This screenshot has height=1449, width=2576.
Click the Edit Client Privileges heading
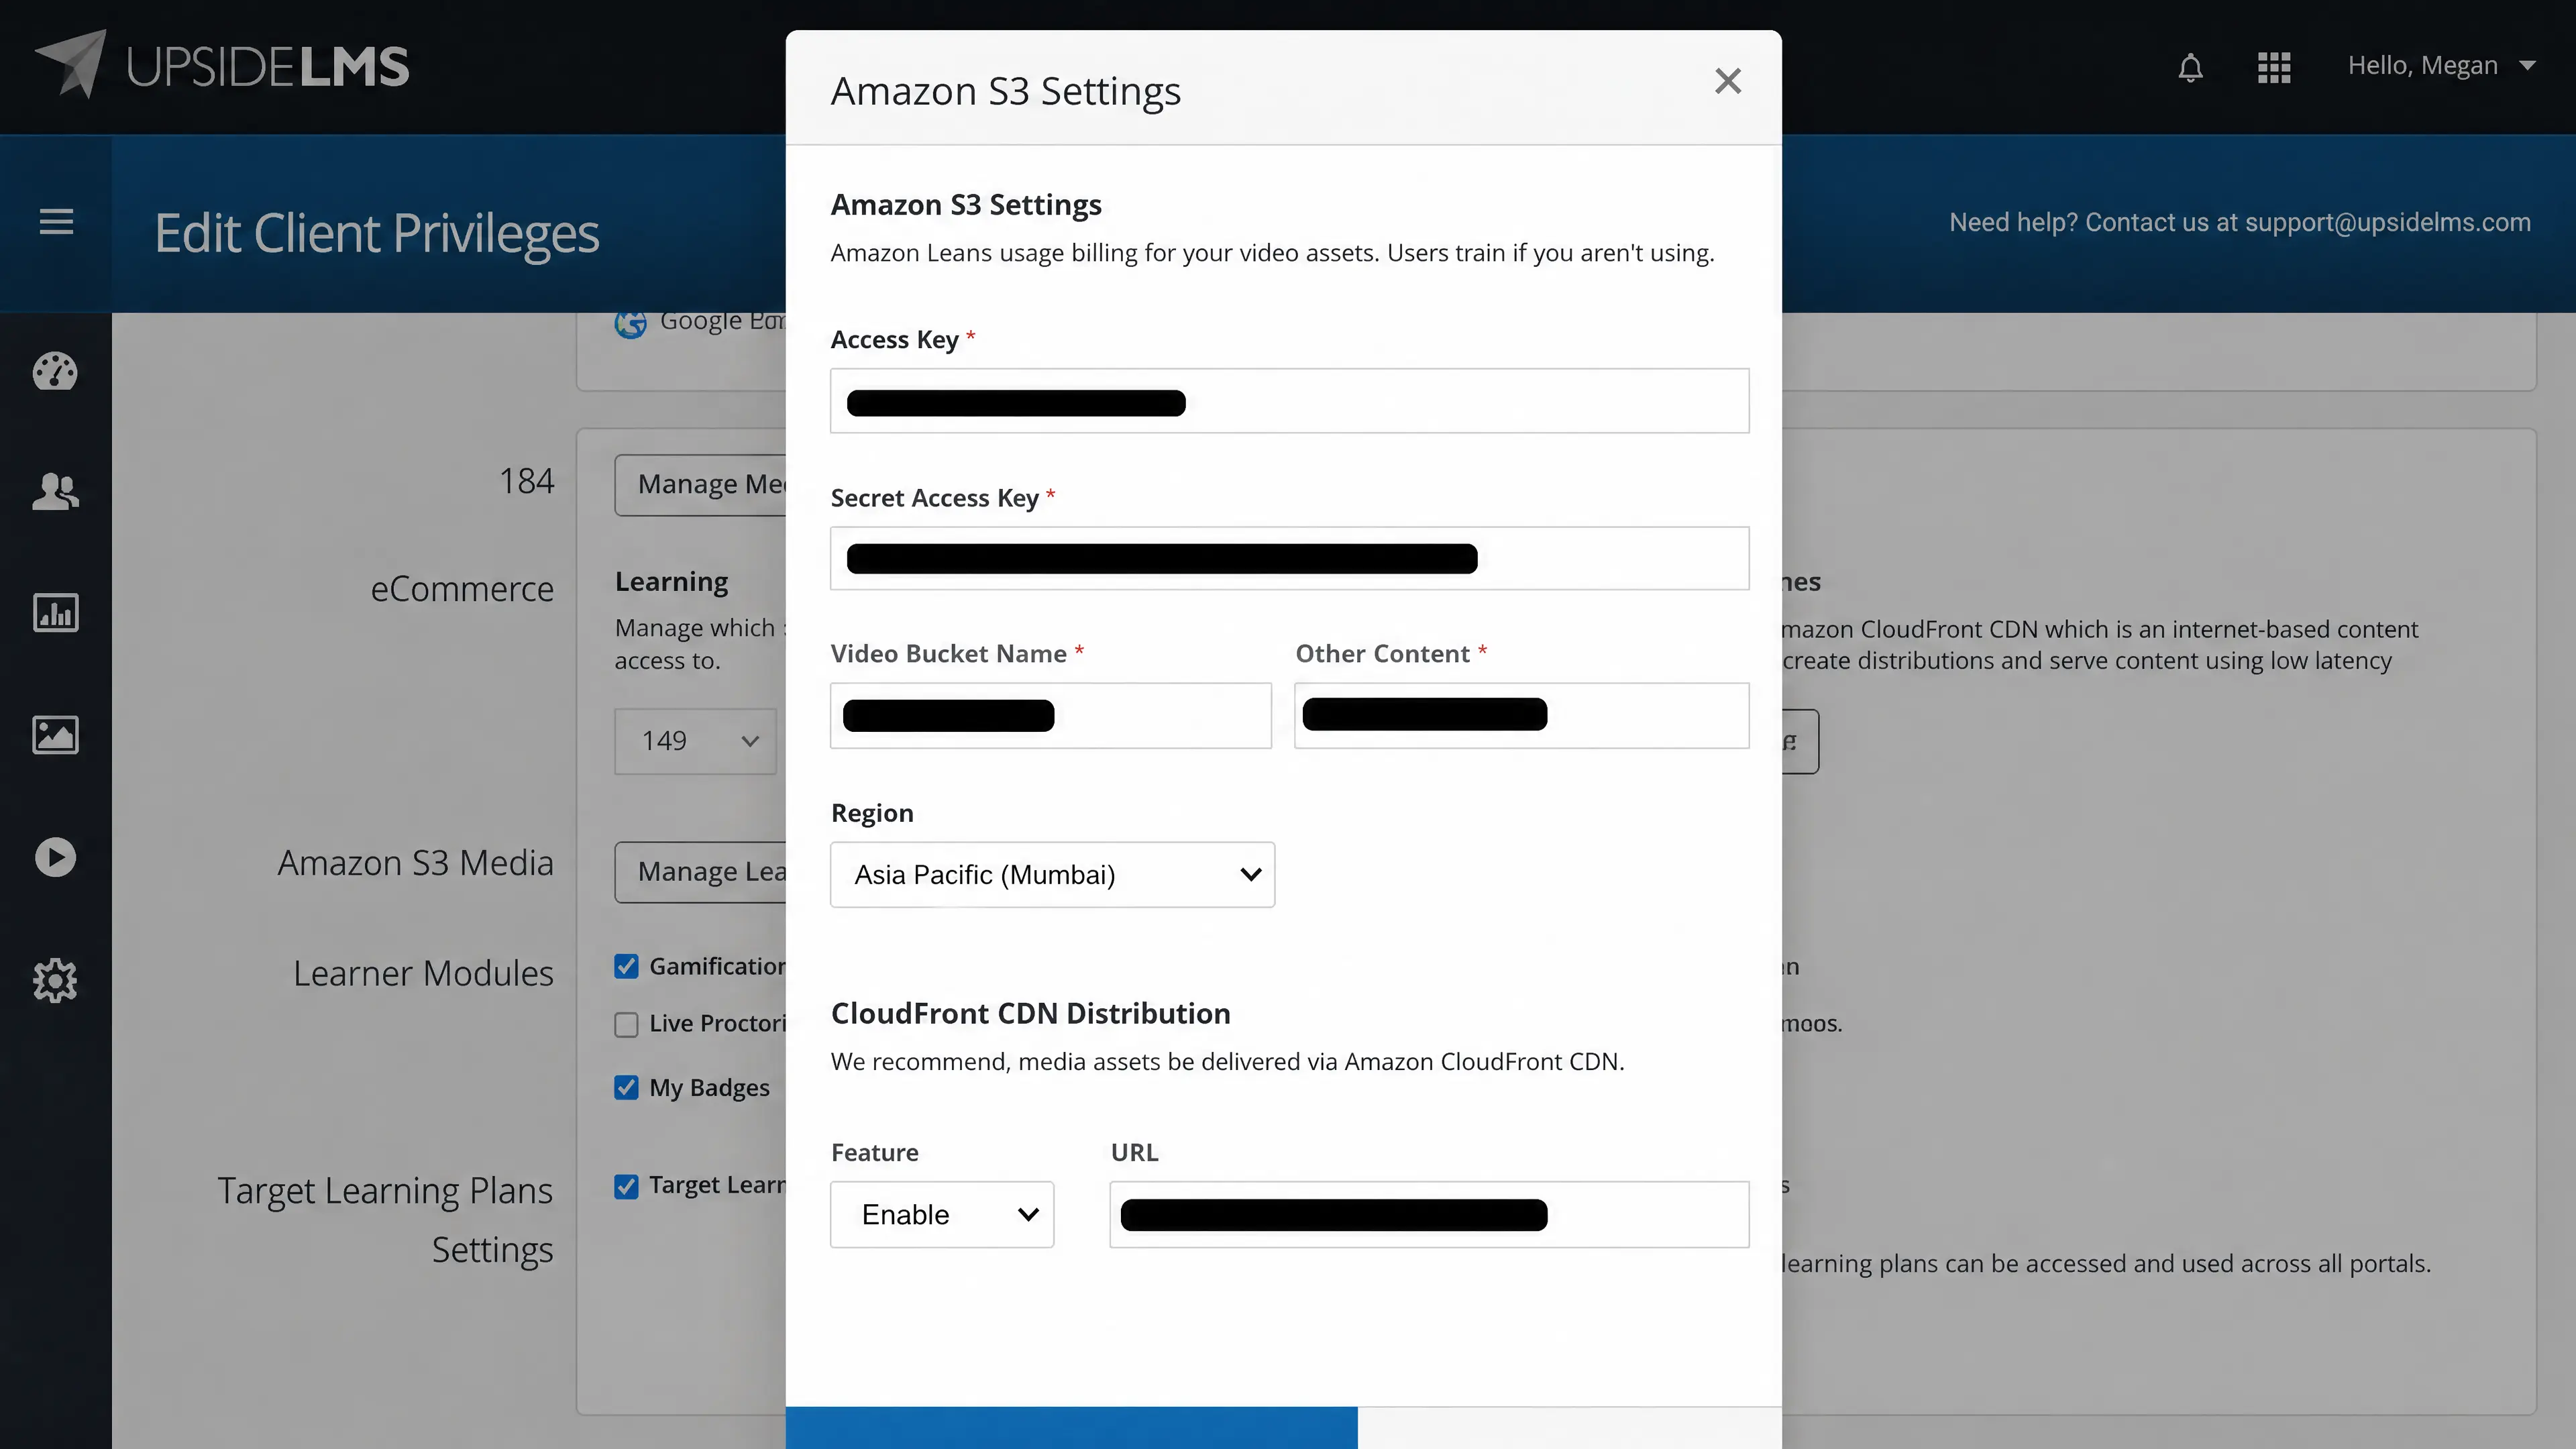click(x=377, y=233)
